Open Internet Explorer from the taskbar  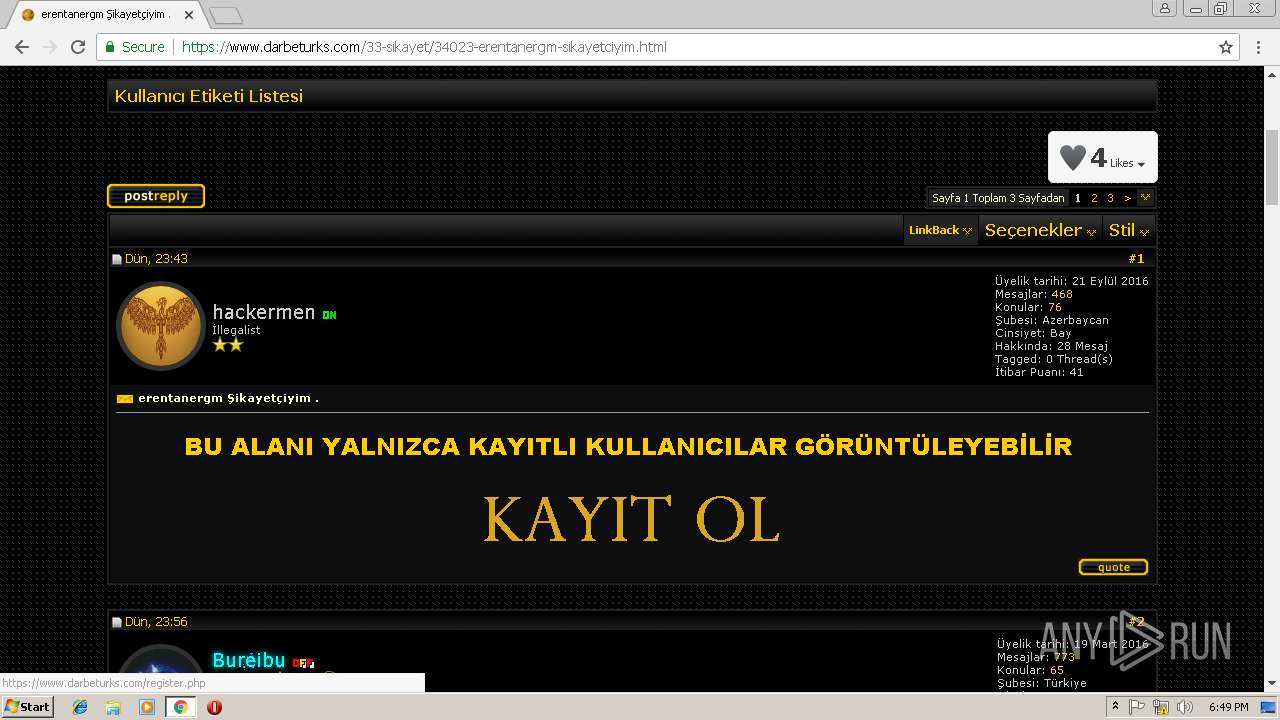coord(80,707)
